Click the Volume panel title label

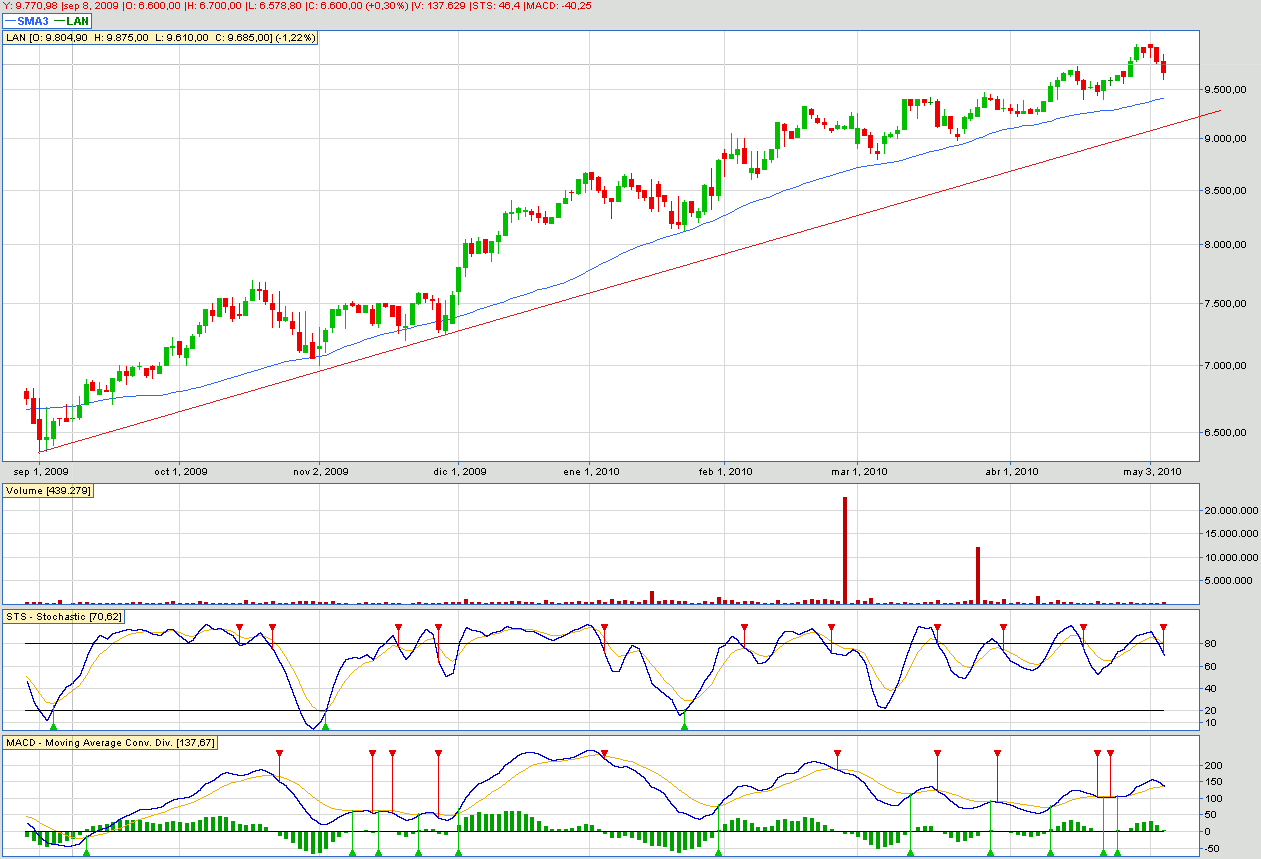point(49,491)
